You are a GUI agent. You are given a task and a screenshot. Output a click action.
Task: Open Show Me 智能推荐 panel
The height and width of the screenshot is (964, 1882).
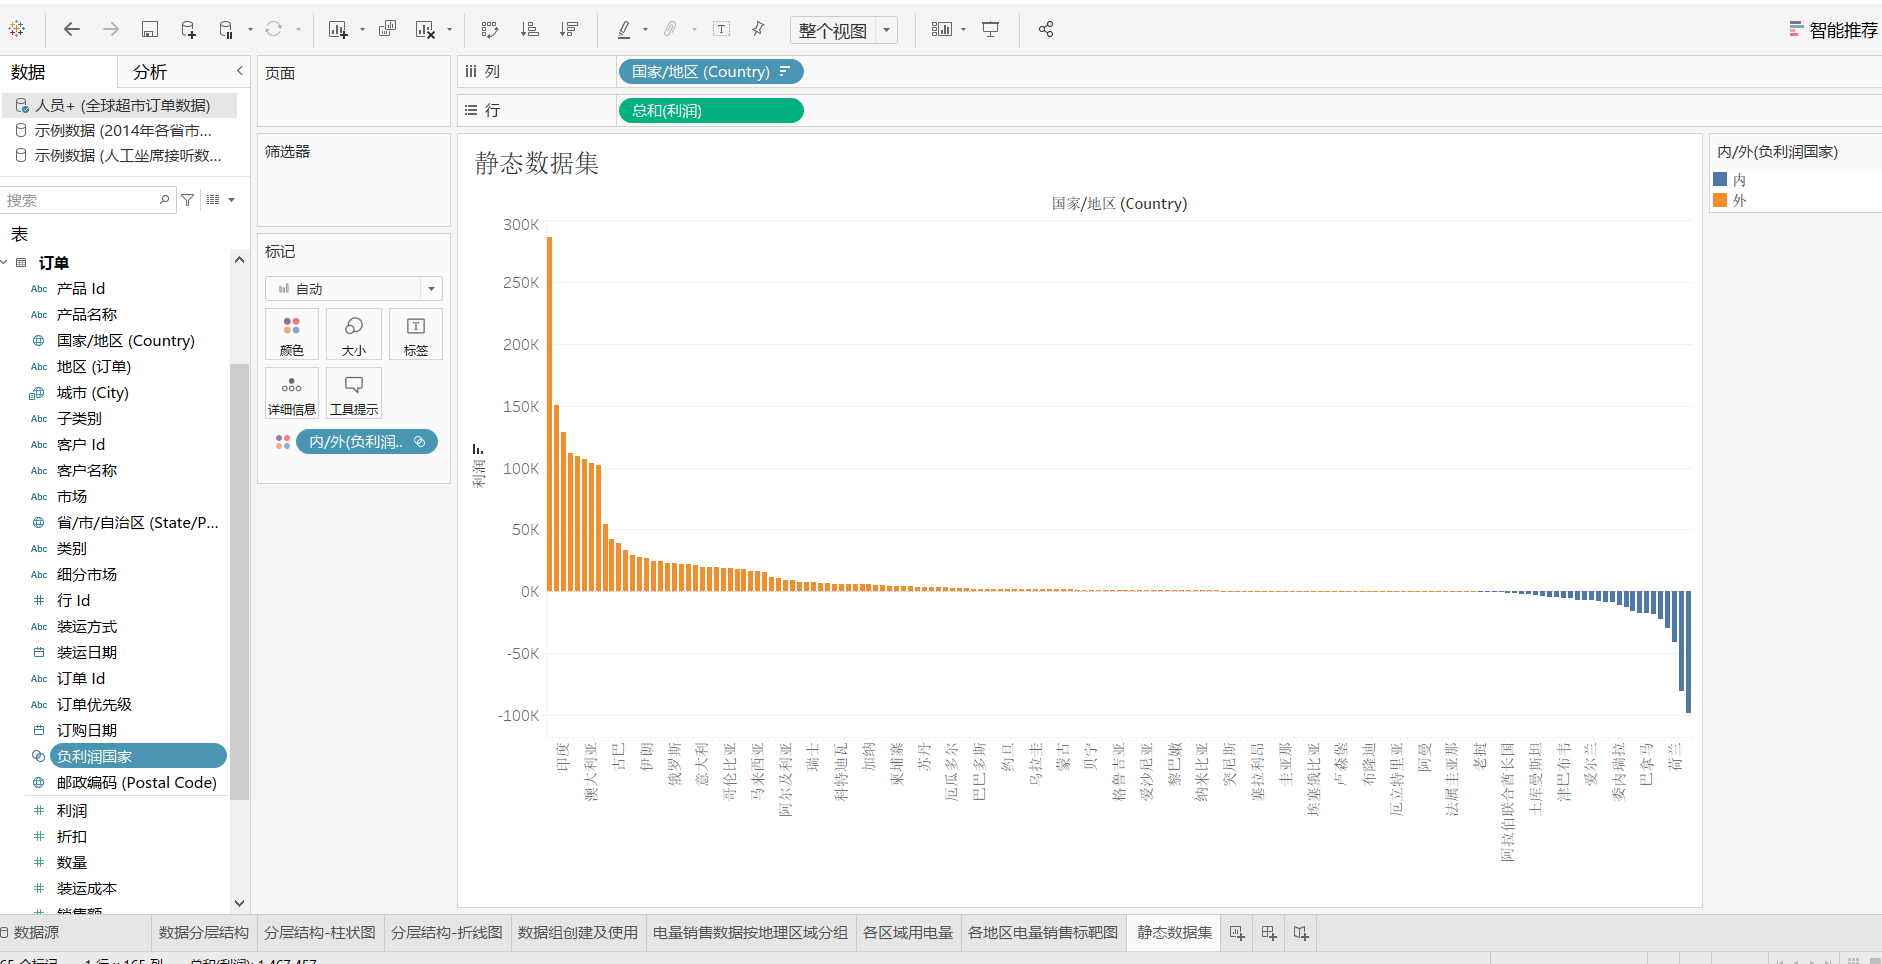click(1833, 30)
